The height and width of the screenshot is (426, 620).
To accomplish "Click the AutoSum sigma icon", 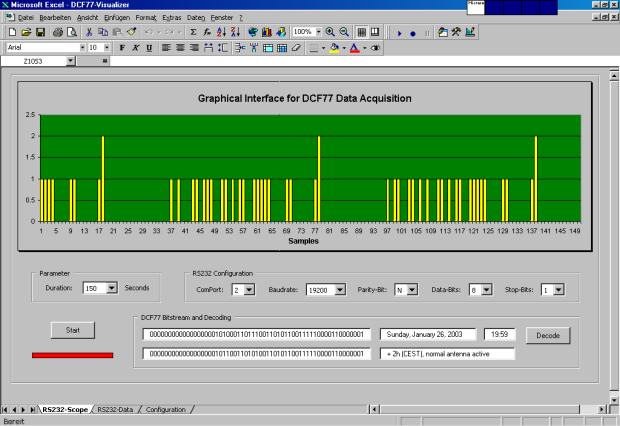I will [192, 33].
